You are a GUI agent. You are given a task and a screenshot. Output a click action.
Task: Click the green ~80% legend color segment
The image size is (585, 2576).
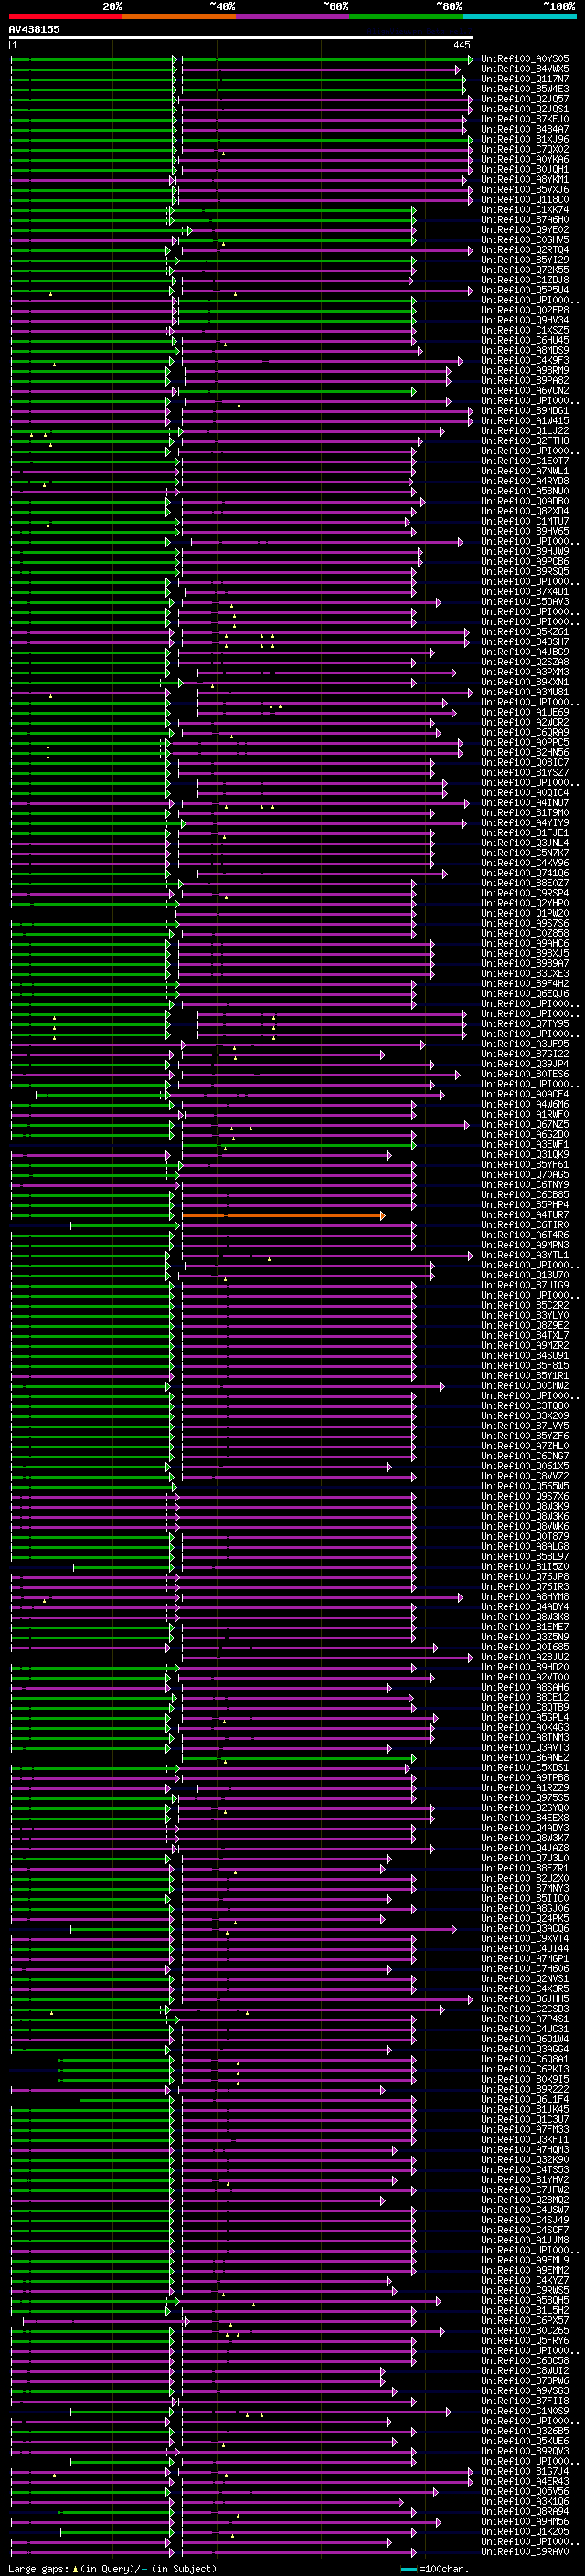pos(406,17)
